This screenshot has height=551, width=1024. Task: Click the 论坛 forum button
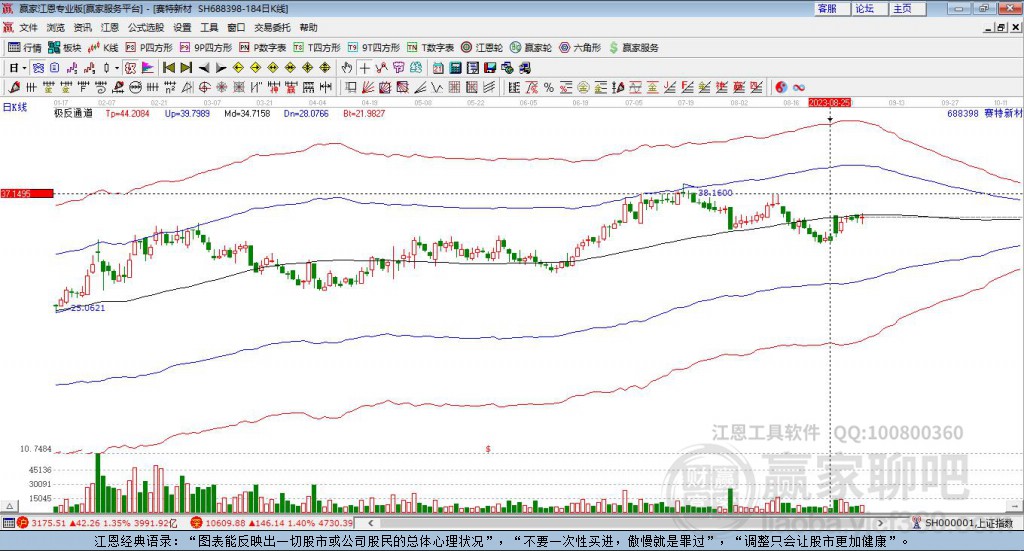coord(867,8)
